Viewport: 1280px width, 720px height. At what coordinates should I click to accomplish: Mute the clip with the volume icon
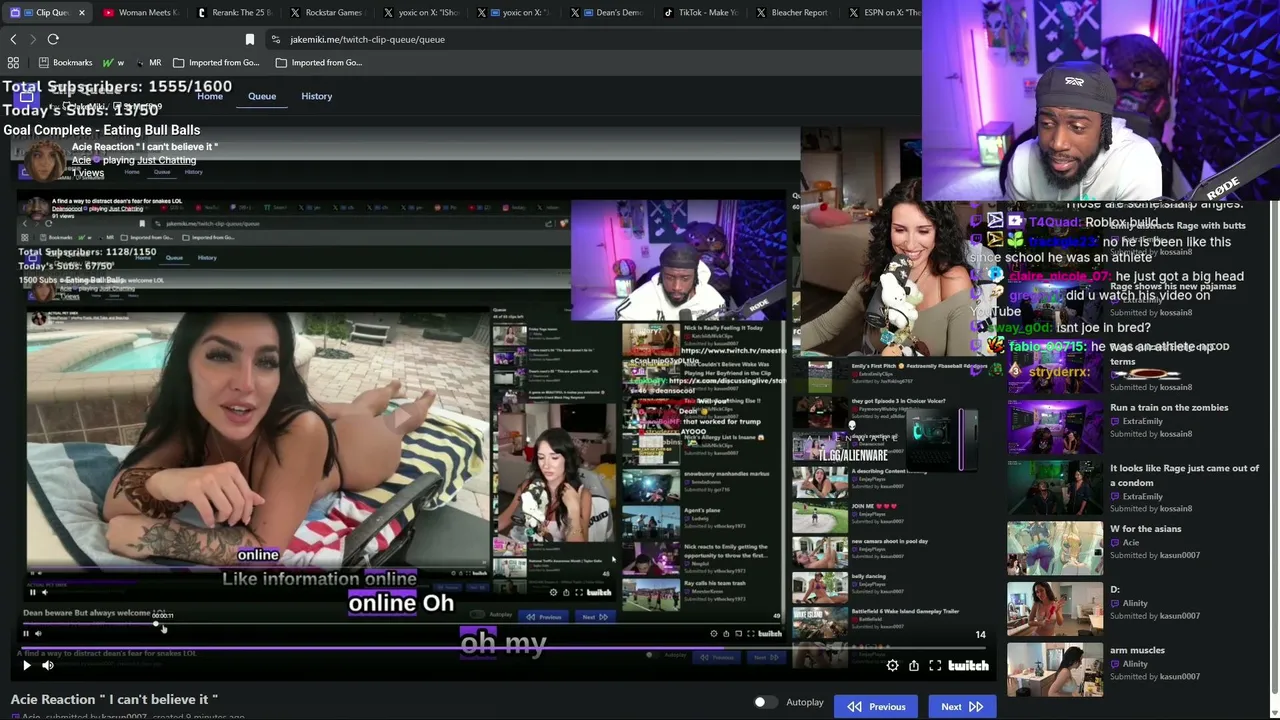click(x=47, y=665)
